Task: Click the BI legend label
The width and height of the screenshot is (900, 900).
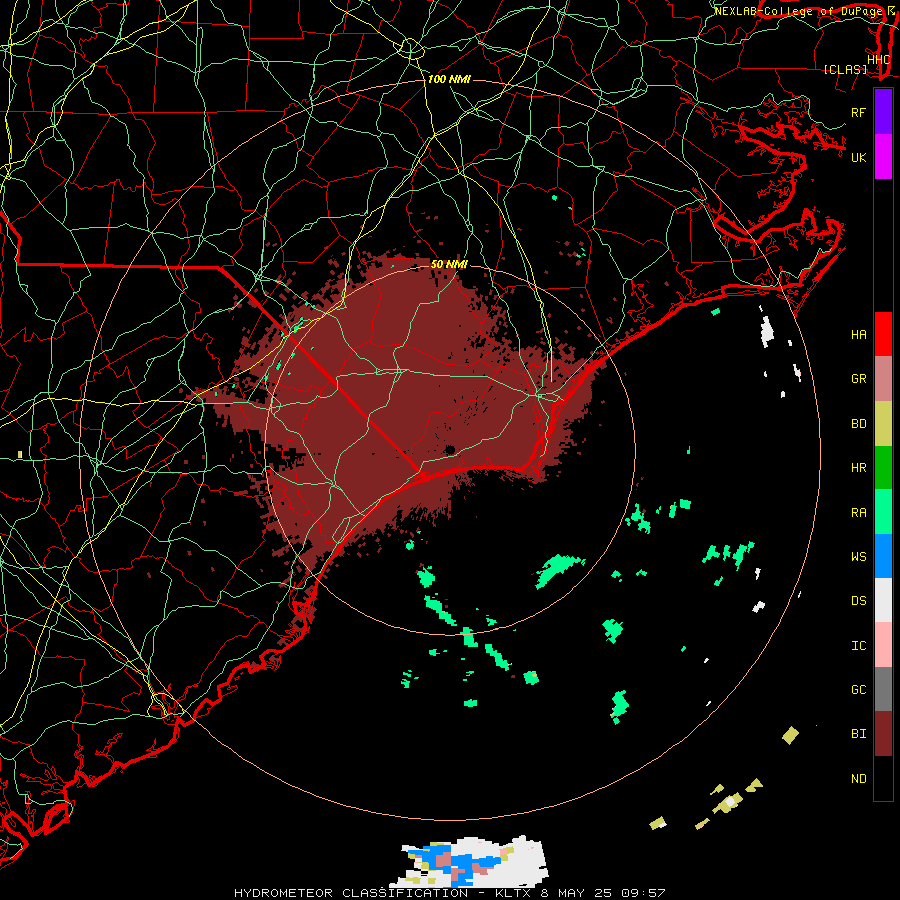Action: 859,734
